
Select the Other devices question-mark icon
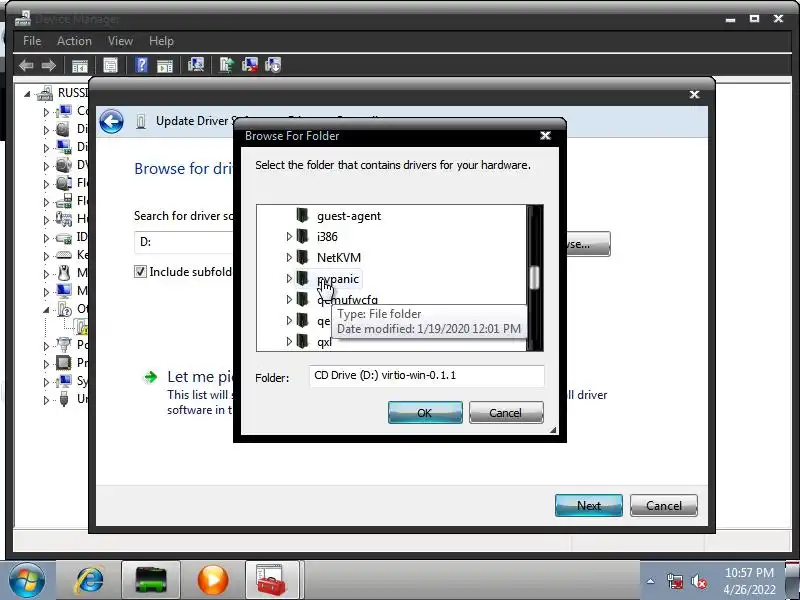pos(65,309)
